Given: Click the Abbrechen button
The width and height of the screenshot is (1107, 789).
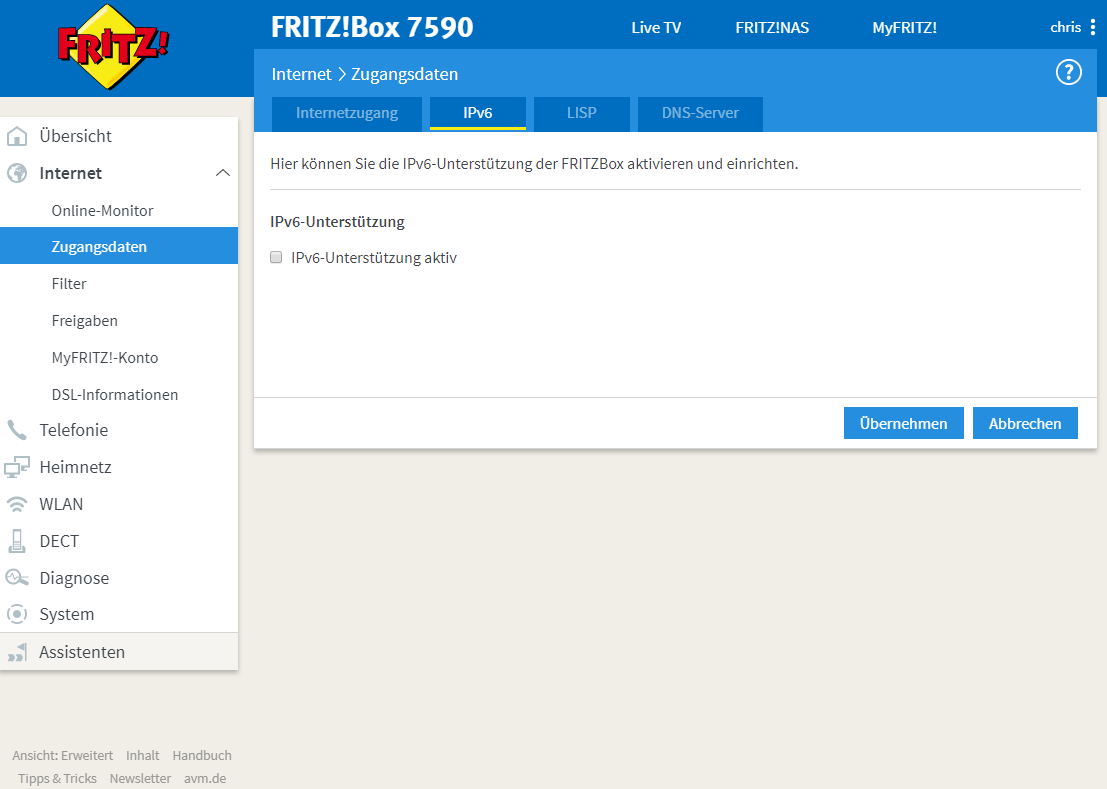Looking at the screenshot, I should (1025, 423).
